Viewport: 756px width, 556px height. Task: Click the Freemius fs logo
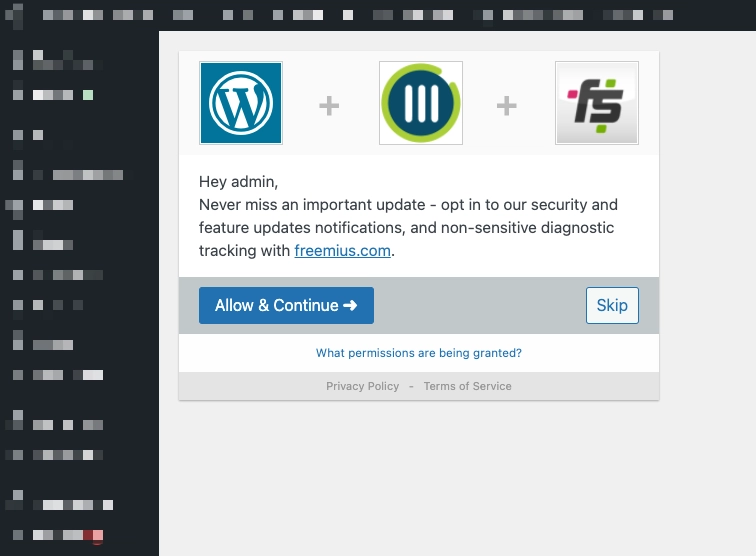pyautogui.click(x=596, y=103)
